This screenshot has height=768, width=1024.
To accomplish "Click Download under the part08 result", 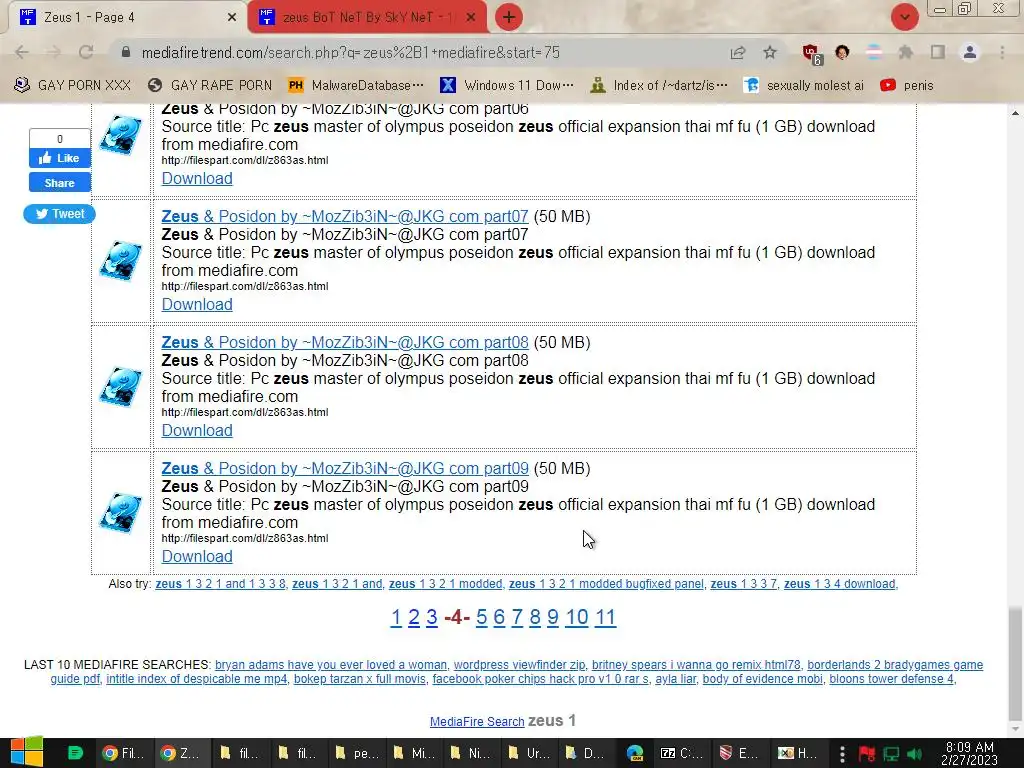I will (x=197, y=430).
